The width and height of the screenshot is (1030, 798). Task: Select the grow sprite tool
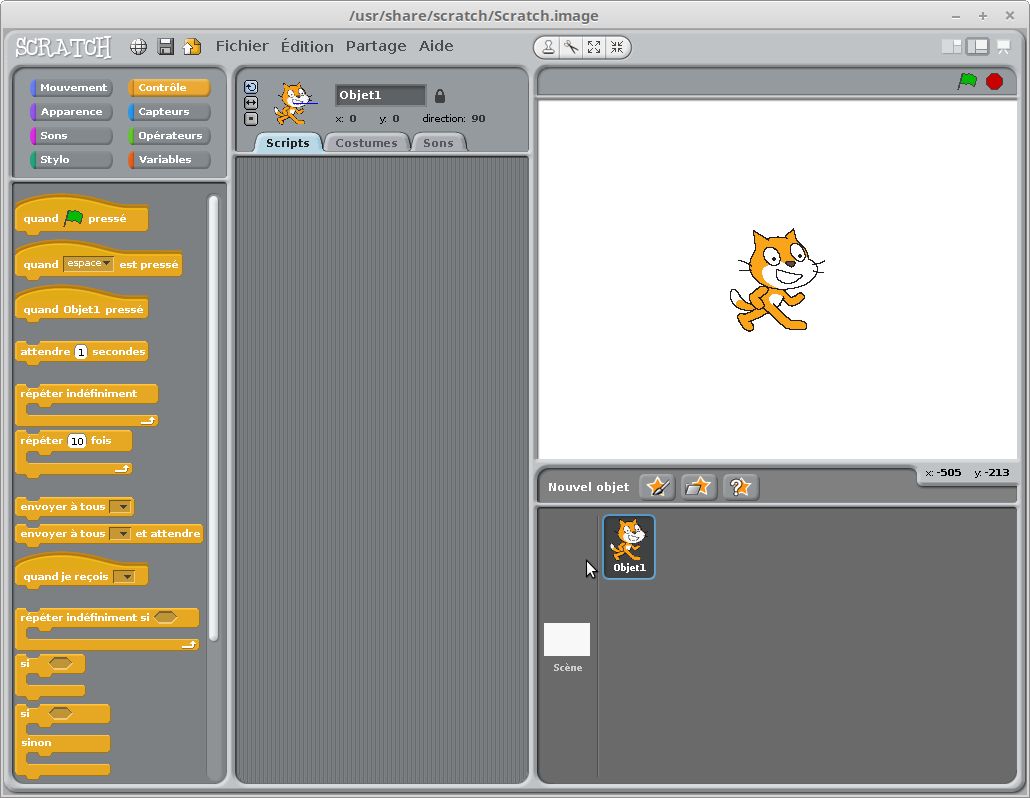click(x=594, y=47)
